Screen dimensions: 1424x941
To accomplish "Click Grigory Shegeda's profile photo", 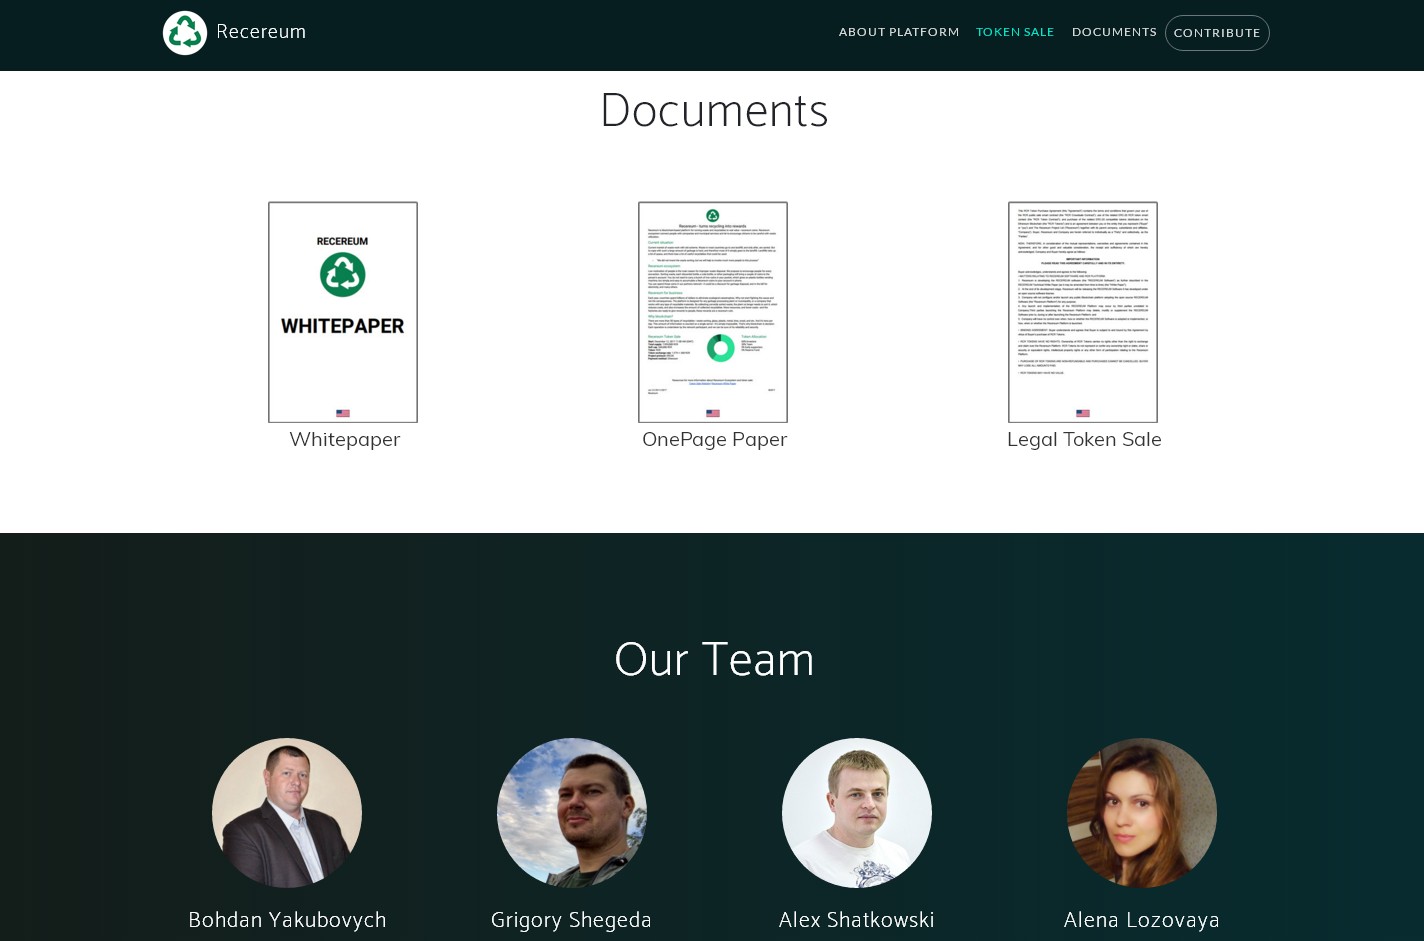I will pyautogui.click(x=572, y=813).
